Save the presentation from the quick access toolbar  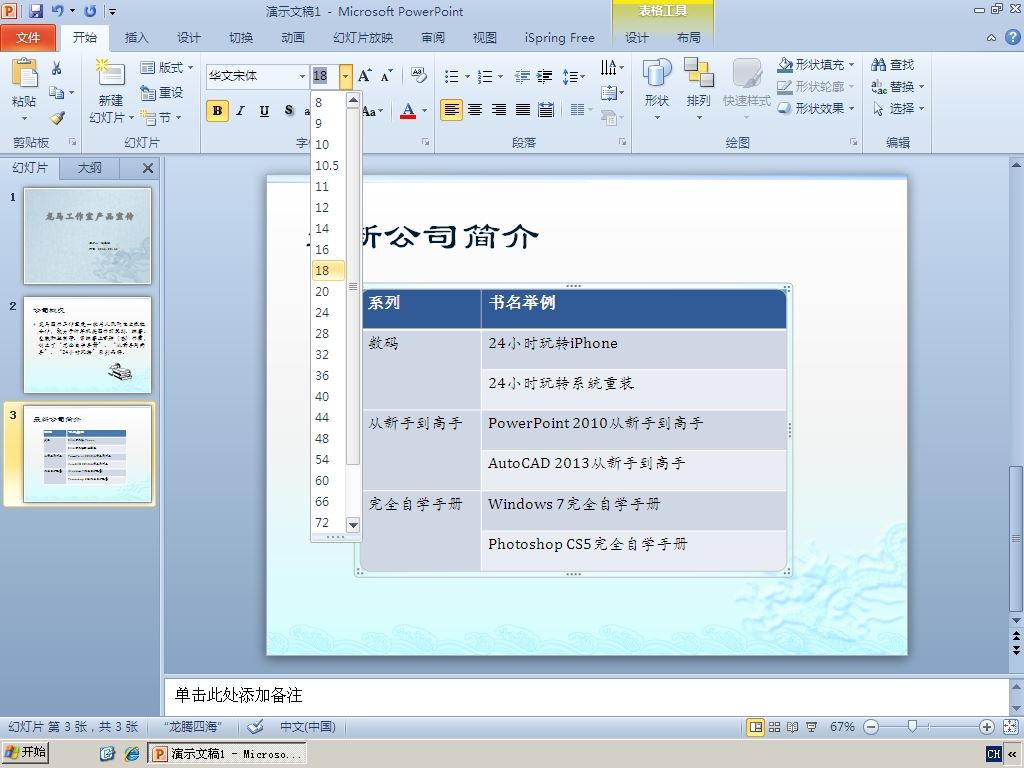click(x=36, y=10)
